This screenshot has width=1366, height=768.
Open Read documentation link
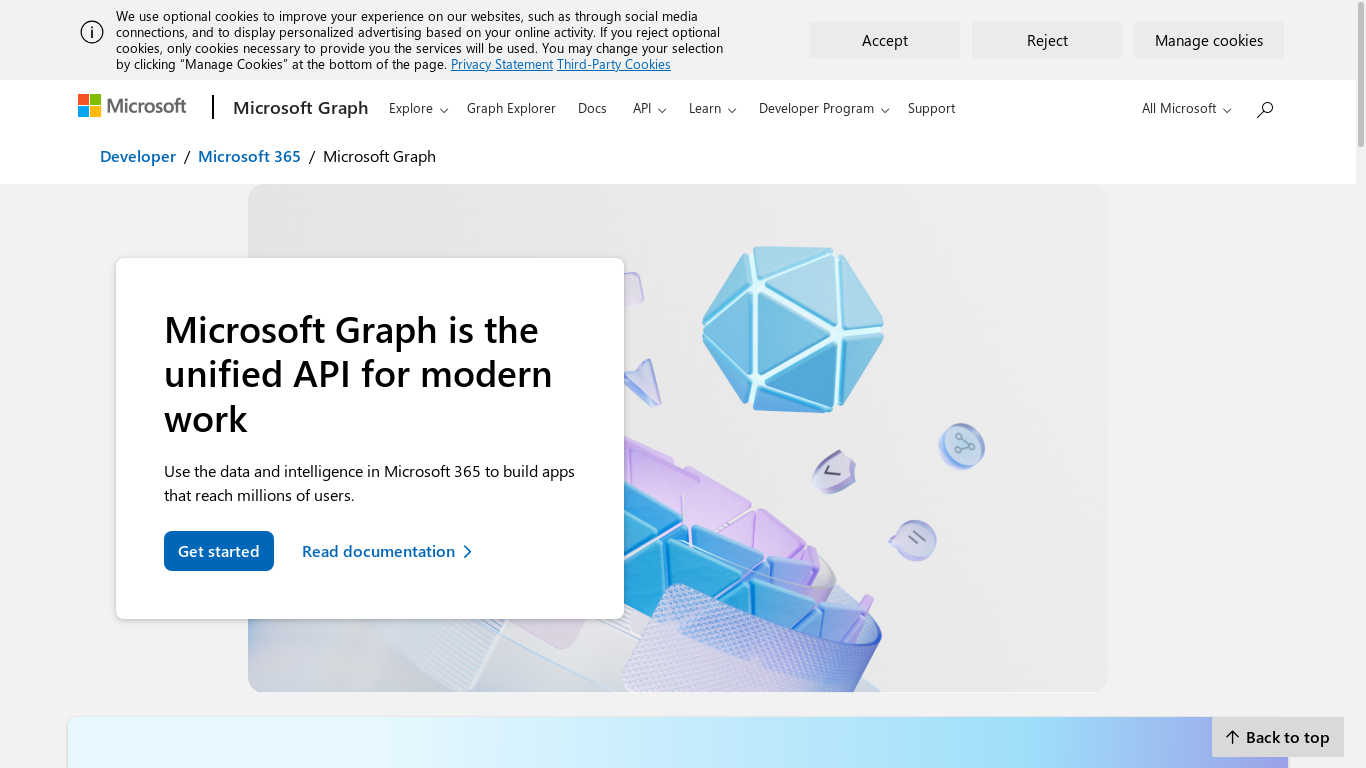(387, 551)
